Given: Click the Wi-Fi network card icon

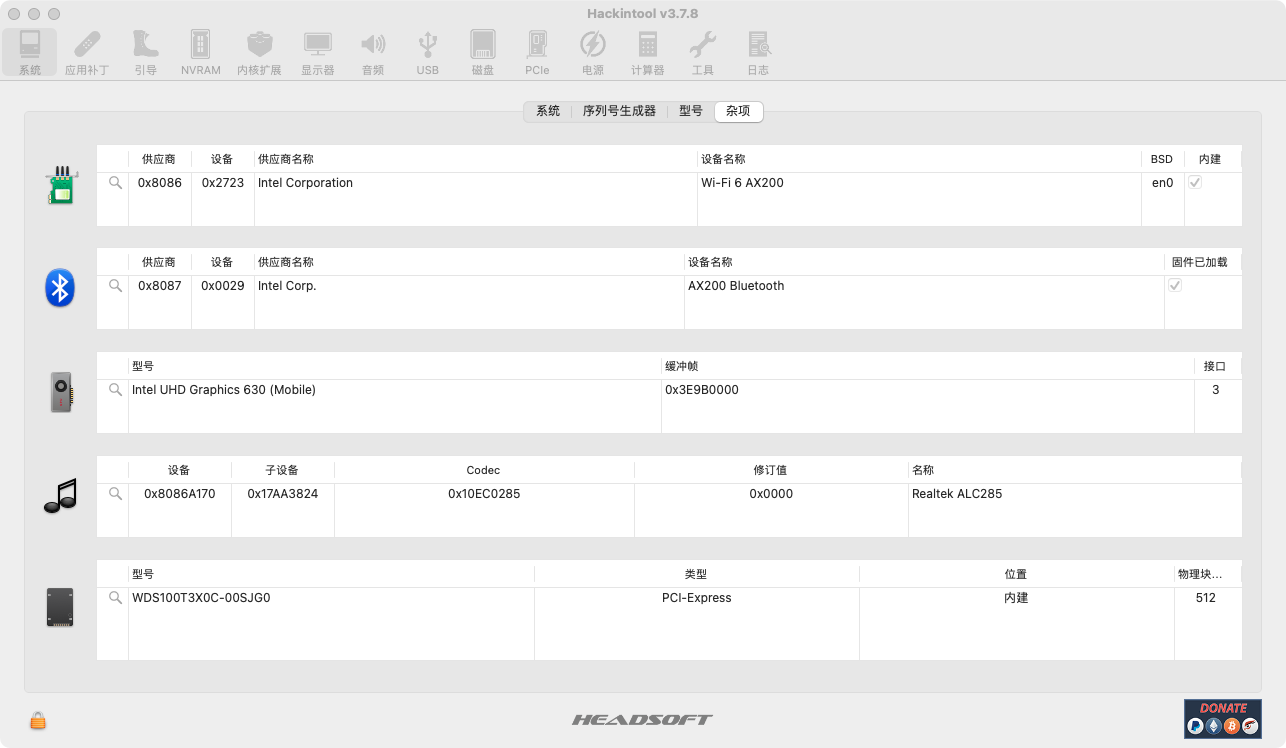Looking at the screenshot, I should [61, 186].
